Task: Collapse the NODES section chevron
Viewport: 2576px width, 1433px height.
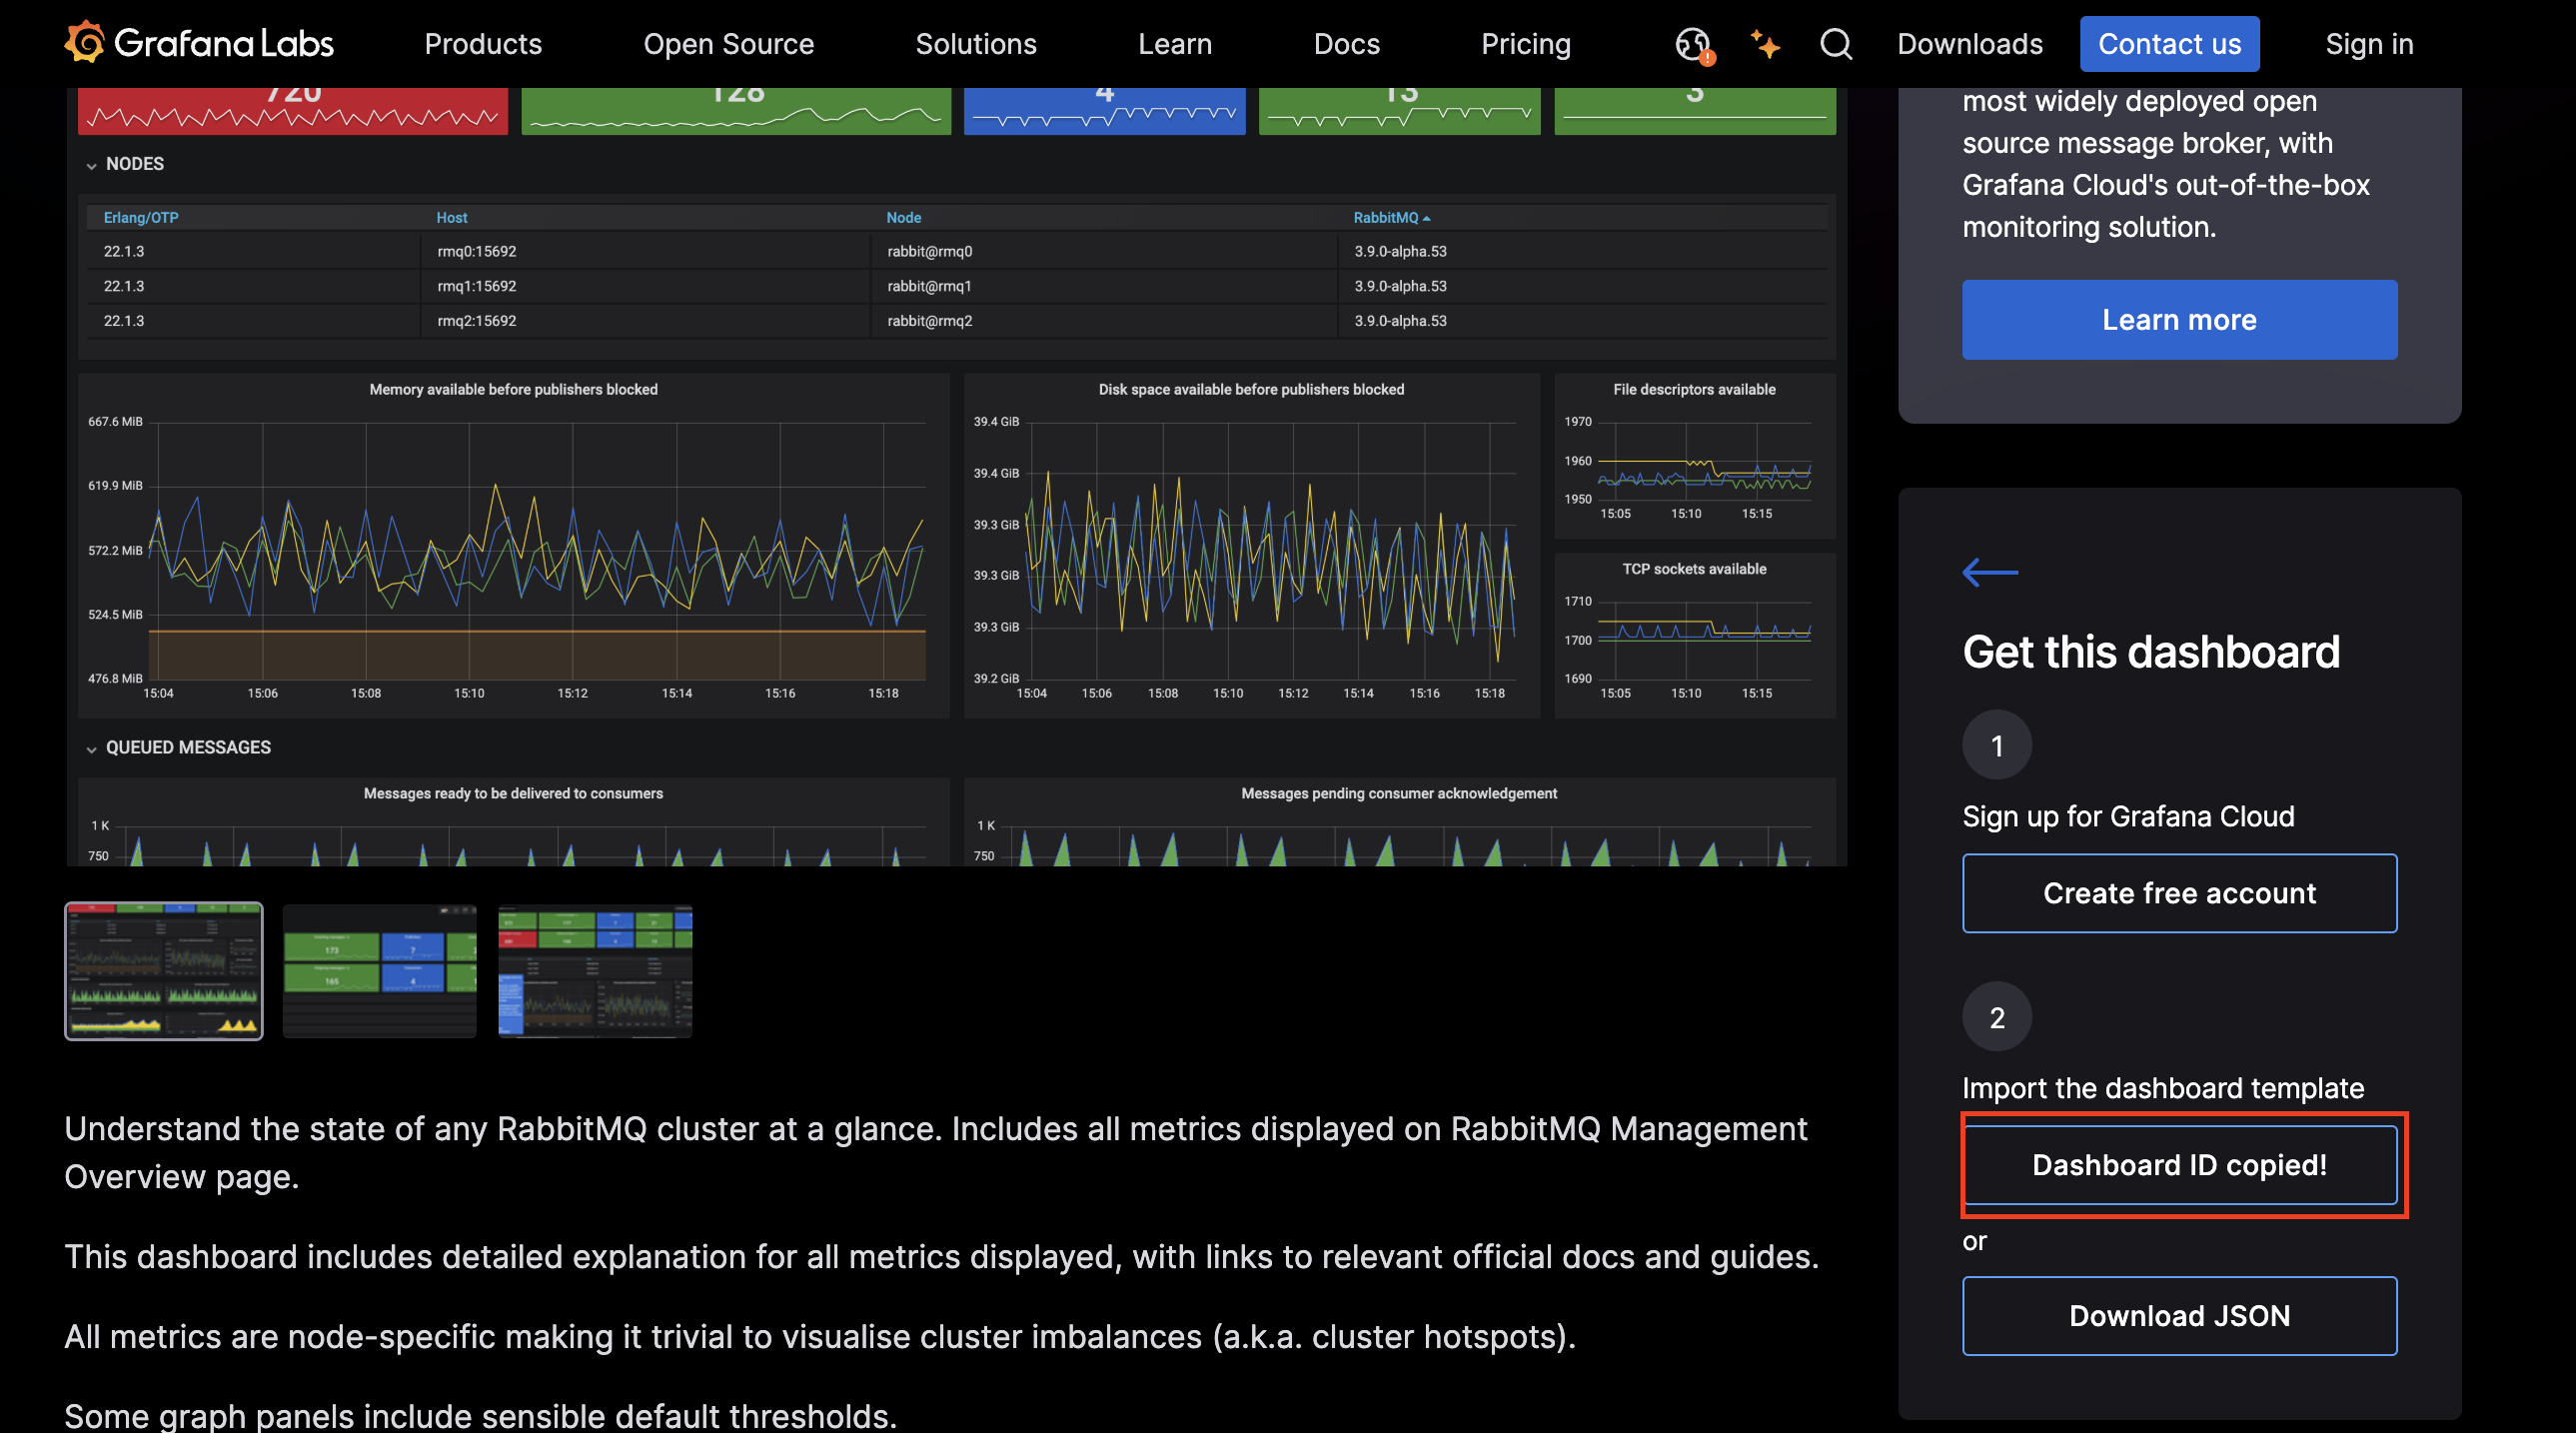Action: pos(92,165)
